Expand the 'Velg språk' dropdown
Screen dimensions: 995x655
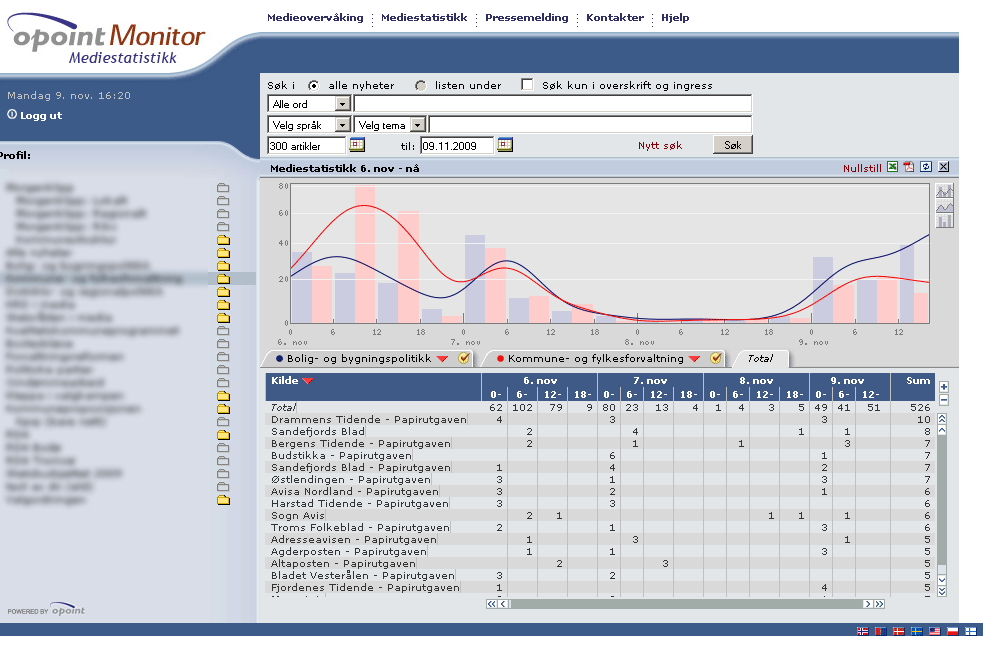click(x=342, y=124)
